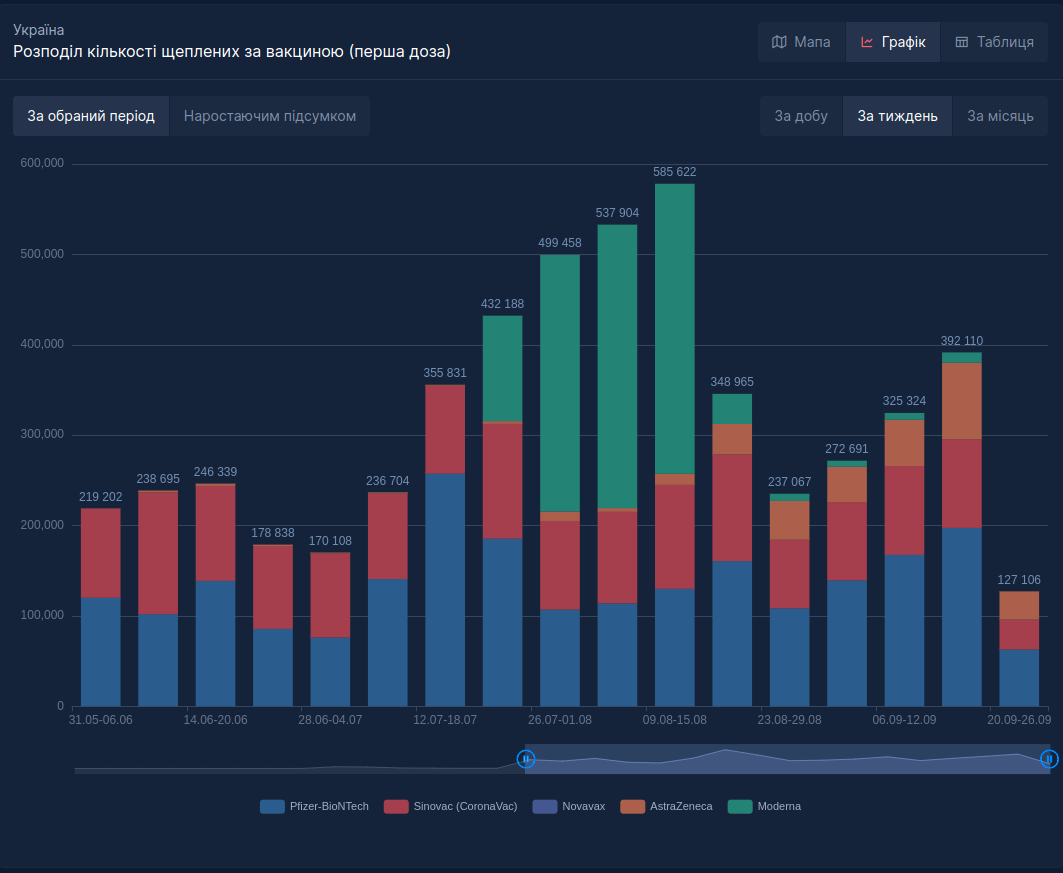Click the tallest bar labeled 585 622
1063x873 pixels.
[675, 400]
